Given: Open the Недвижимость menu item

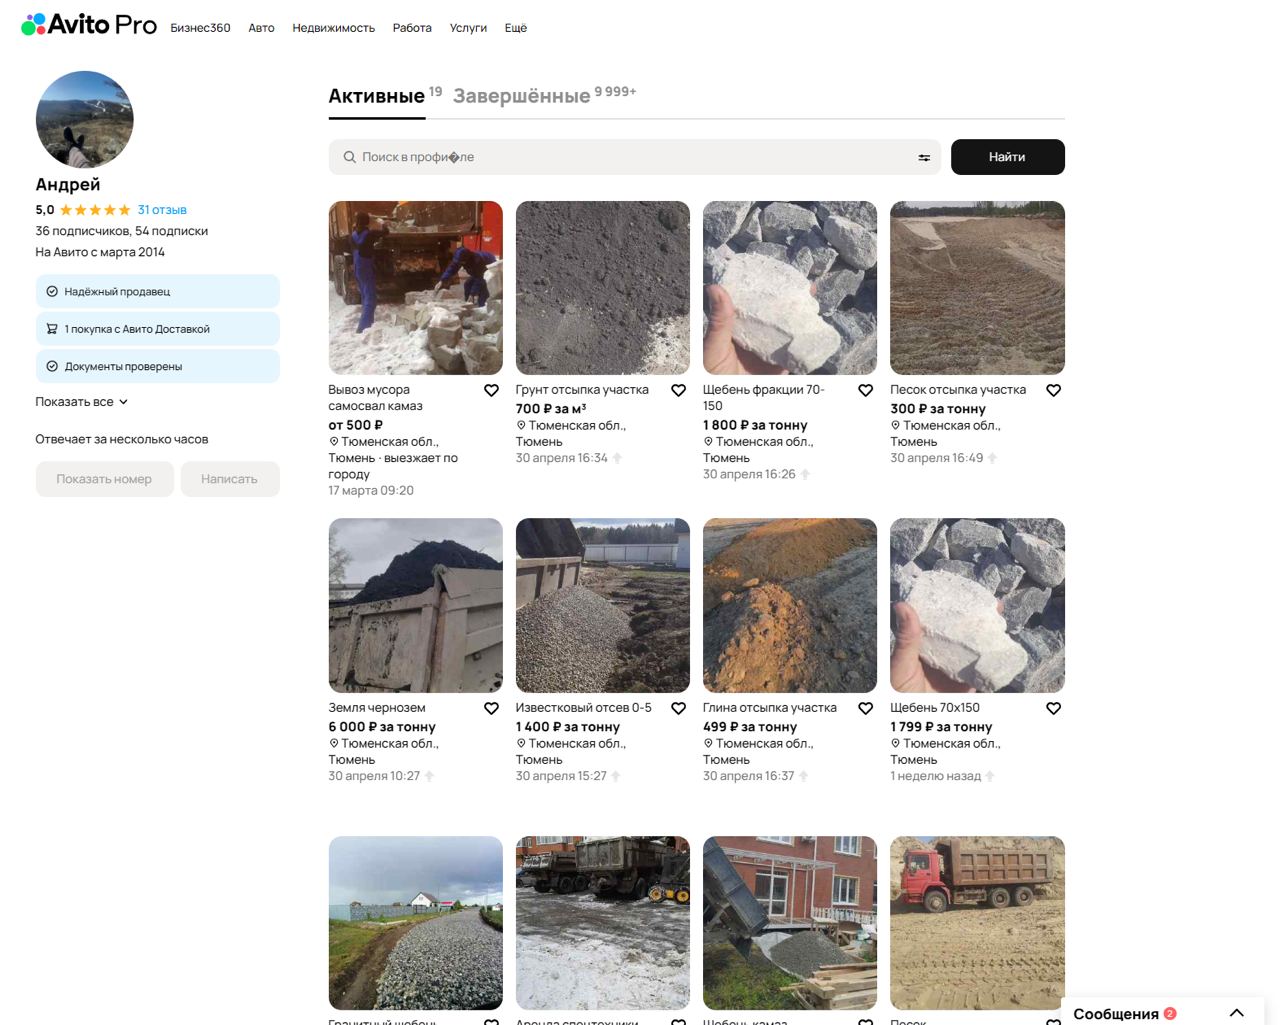Looking at the screenshot, I should coord(333,28).
